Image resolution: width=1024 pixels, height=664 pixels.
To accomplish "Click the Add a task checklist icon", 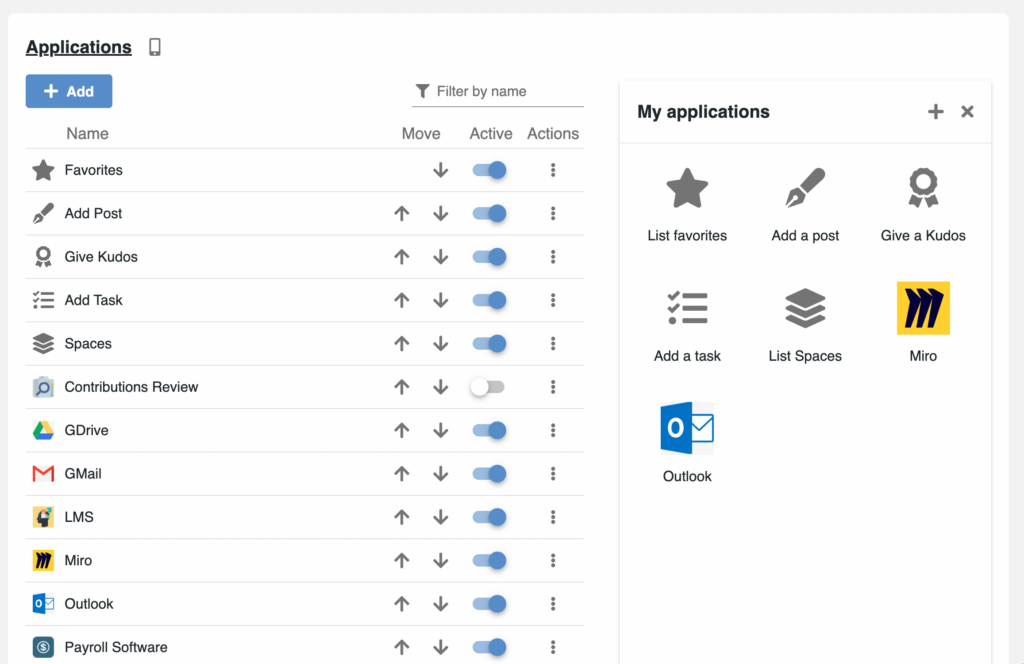I will tap(687, 309).
